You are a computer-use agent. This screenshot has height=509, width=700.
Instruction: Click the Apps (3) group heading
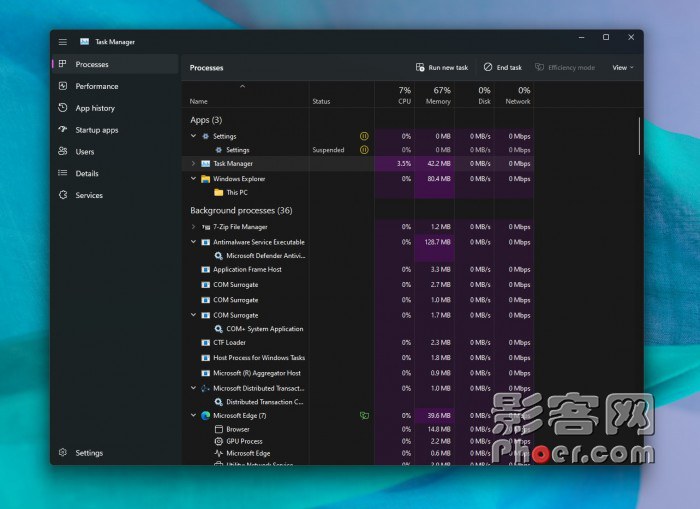point(206,120)
